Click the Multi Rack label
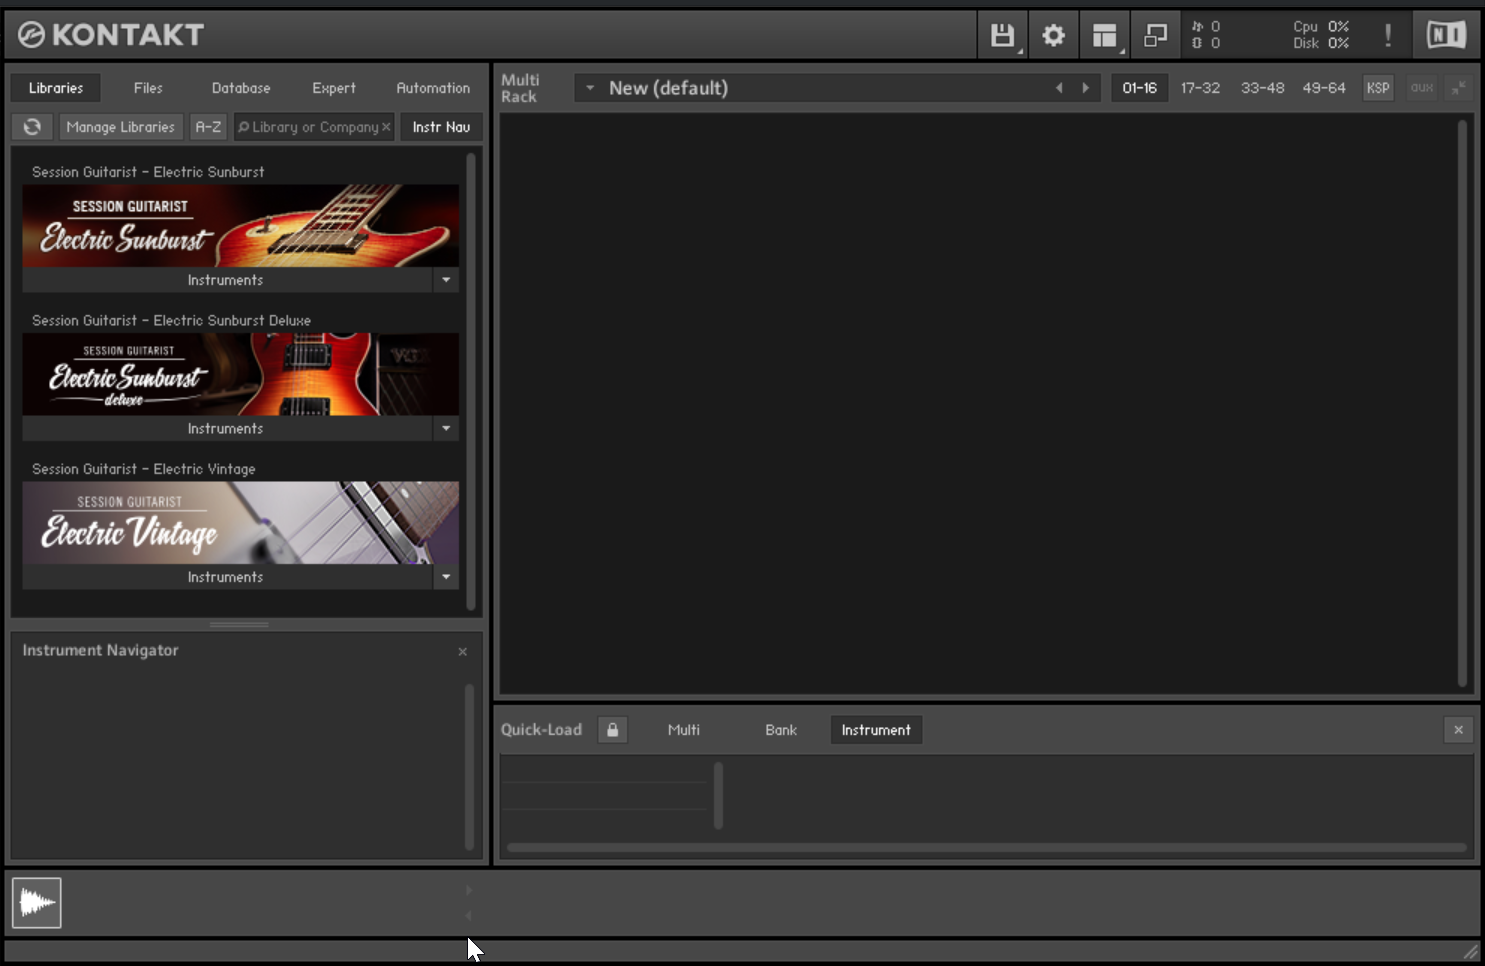This screenshot has height=966, width=1485. [520, 88]
